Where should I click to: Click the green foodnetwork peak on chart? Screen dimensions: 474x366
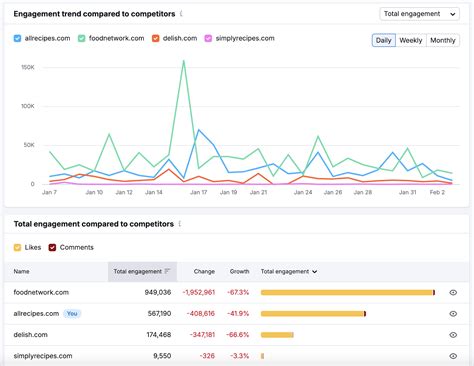point(184,61)
